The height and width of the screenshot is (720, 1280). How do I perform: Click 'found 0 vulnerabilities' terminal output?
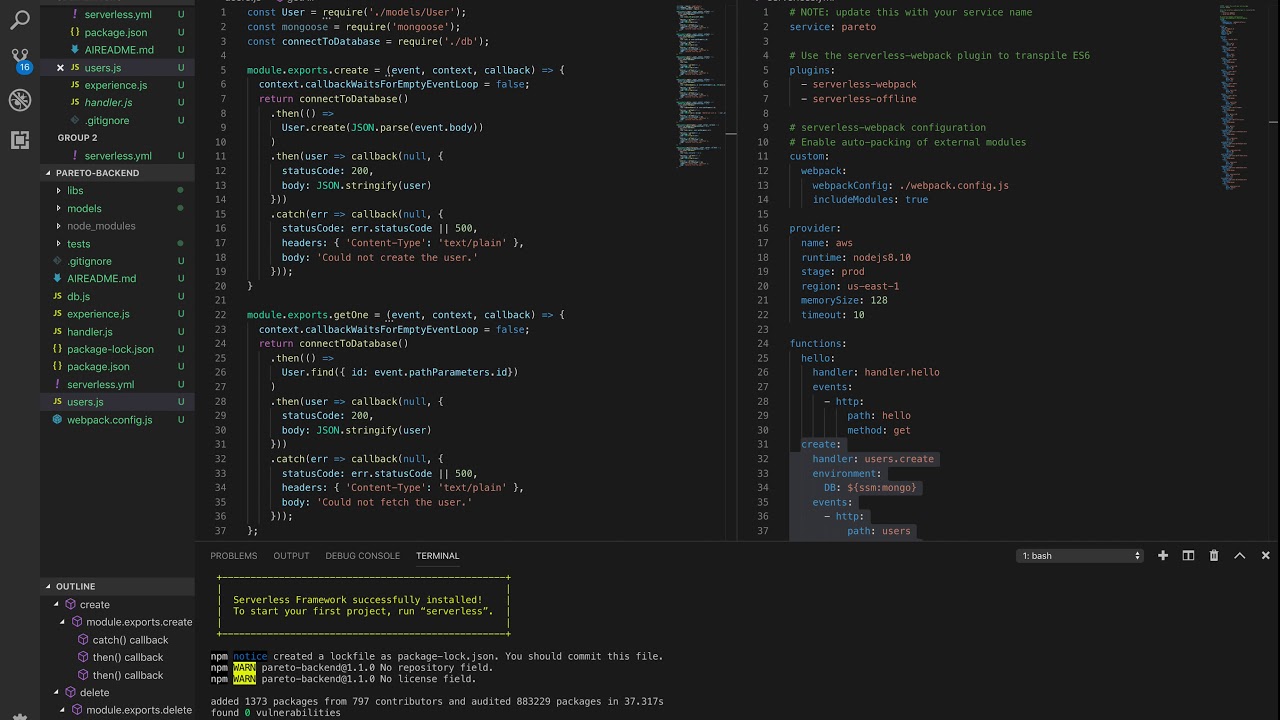[x=275, y=713]
